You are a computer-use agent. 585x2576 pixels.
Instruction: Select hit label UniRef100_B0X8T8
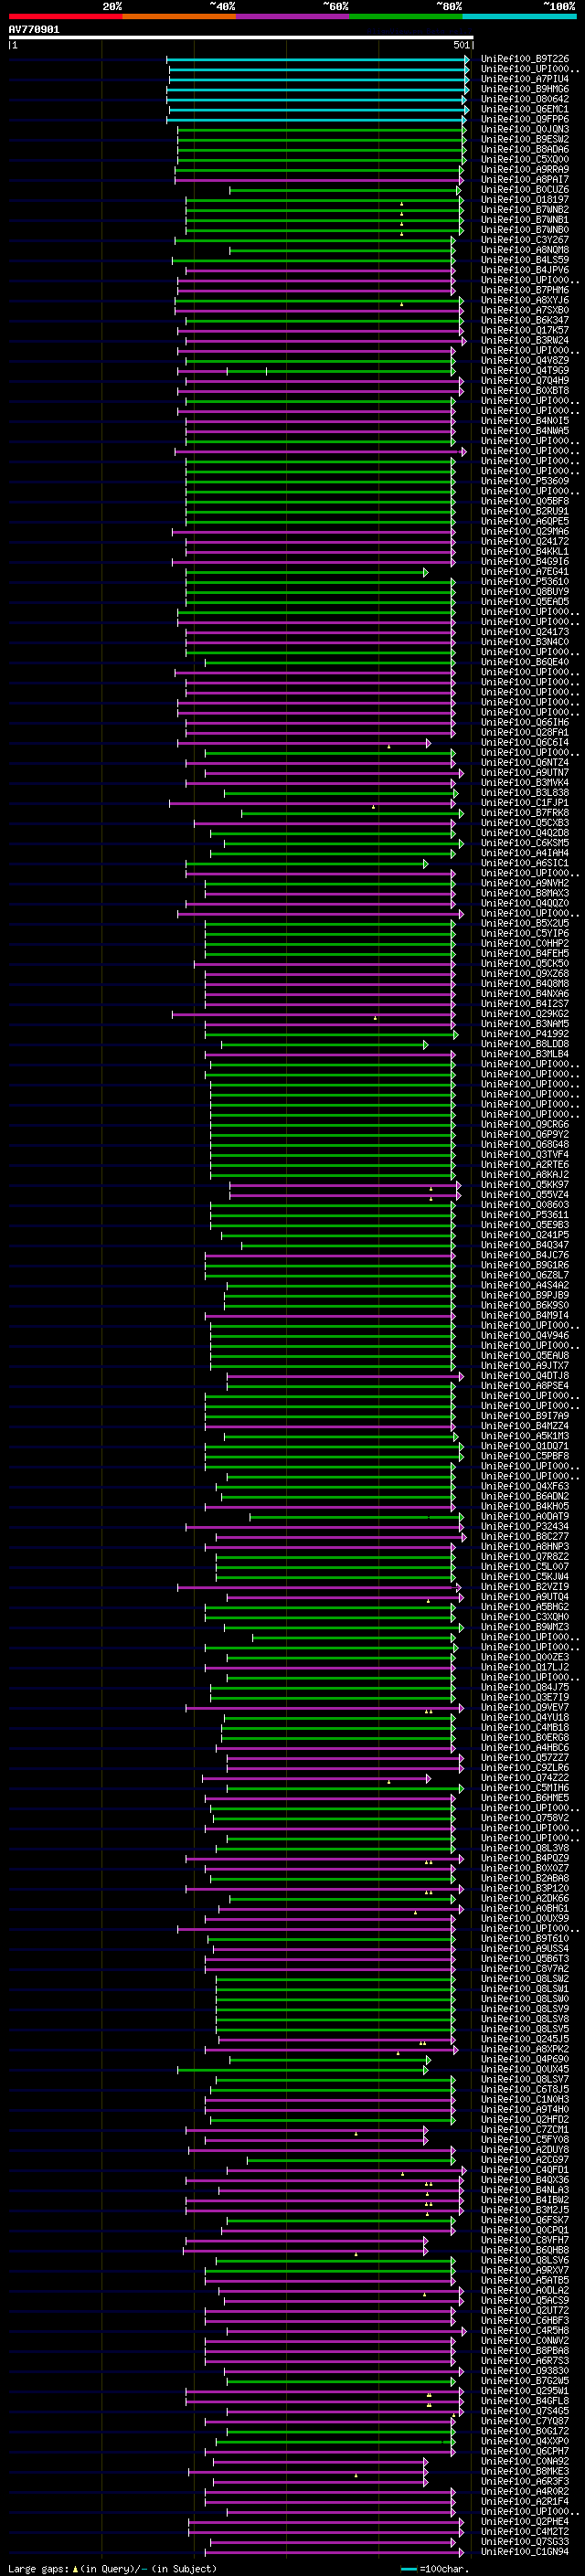pyautogui.click(x=525, y=391)
